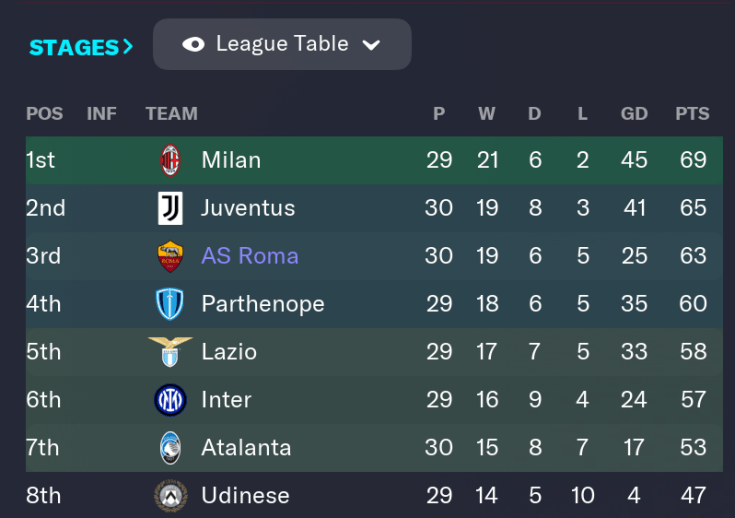Sort table by PTS column header
This screenshot has width=735, height=518.
(691, 114)
